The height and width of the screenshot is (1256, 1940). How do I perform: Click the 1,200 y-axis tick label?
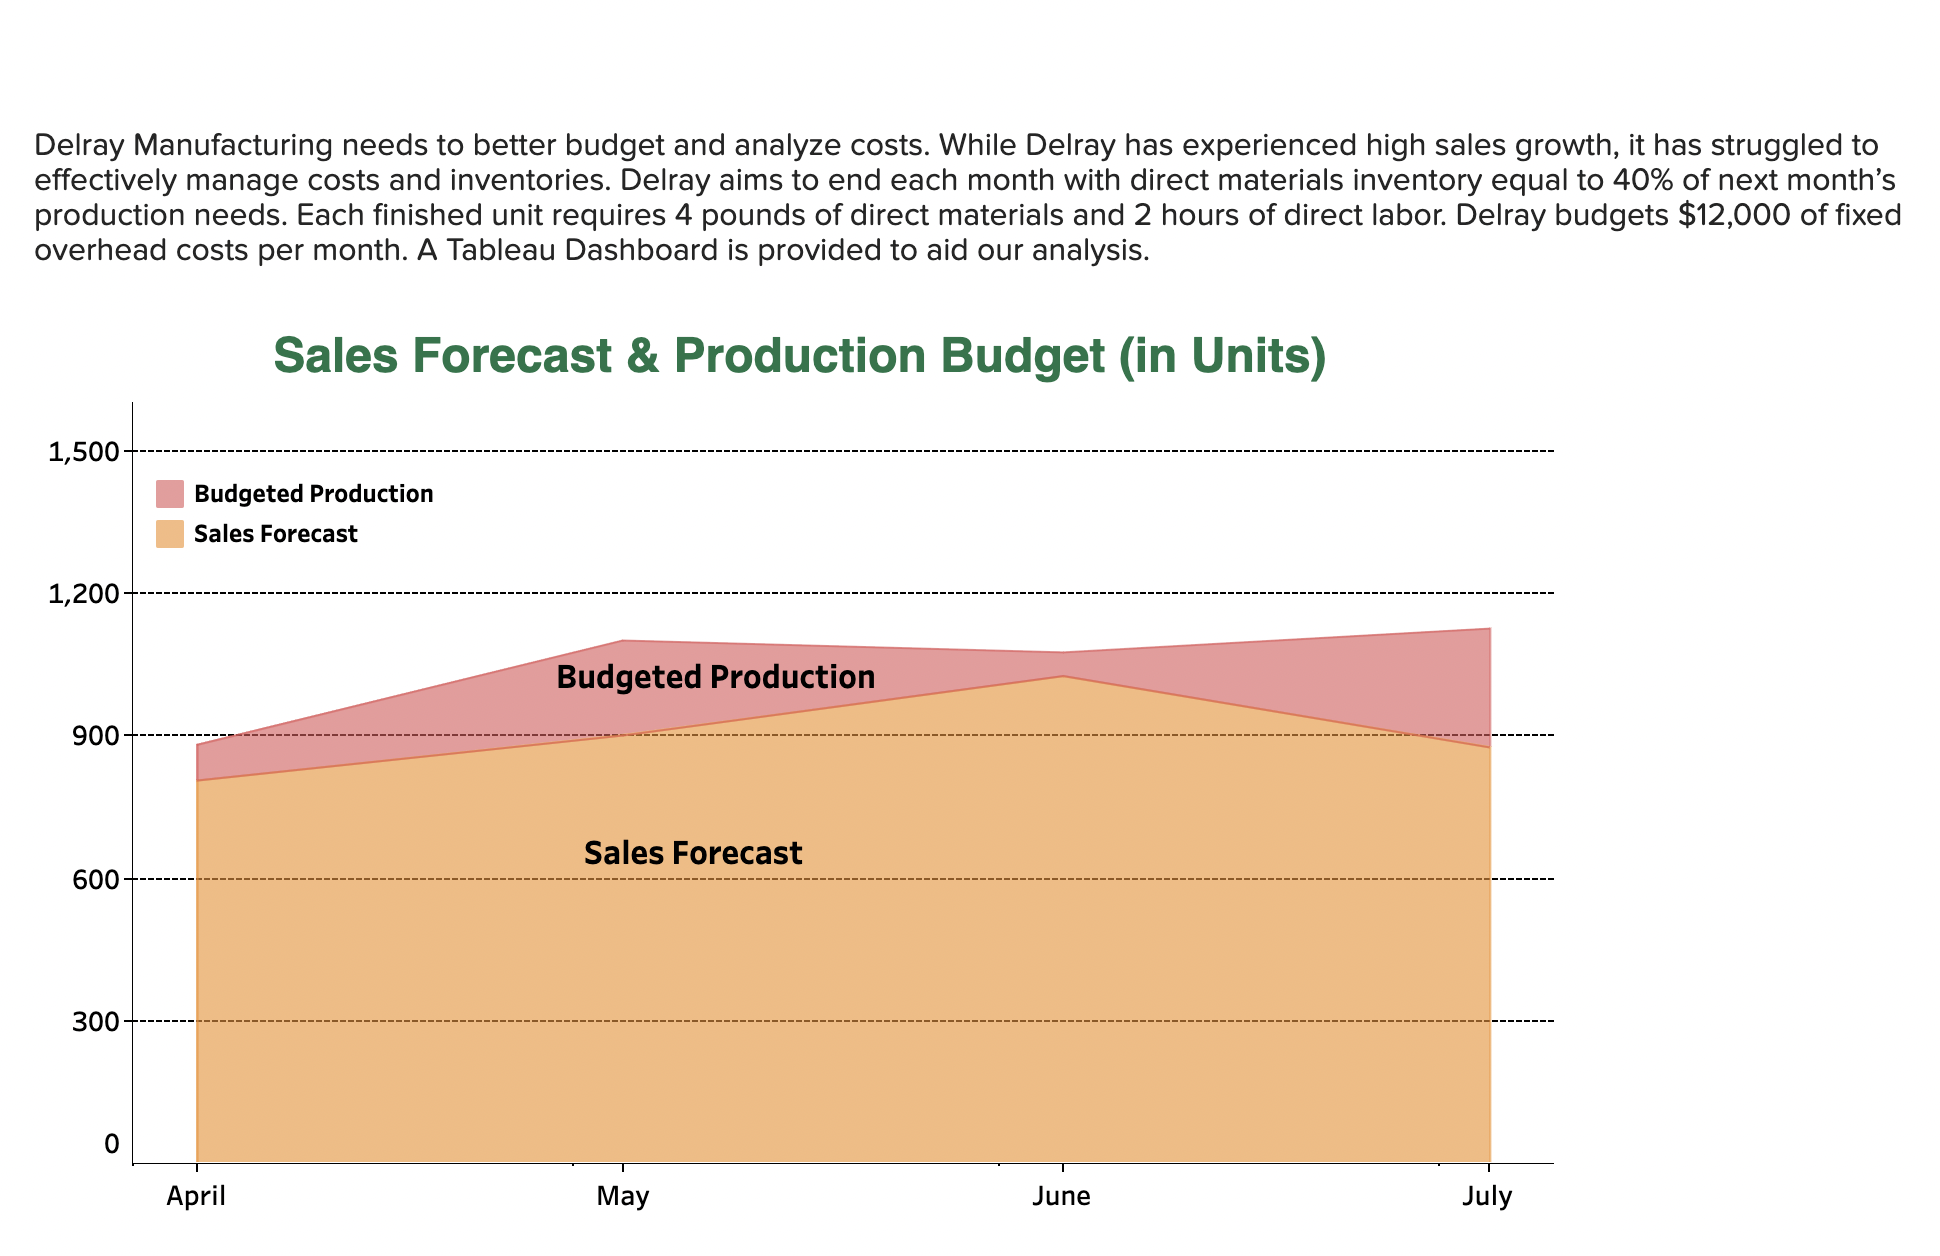(85, 594)
